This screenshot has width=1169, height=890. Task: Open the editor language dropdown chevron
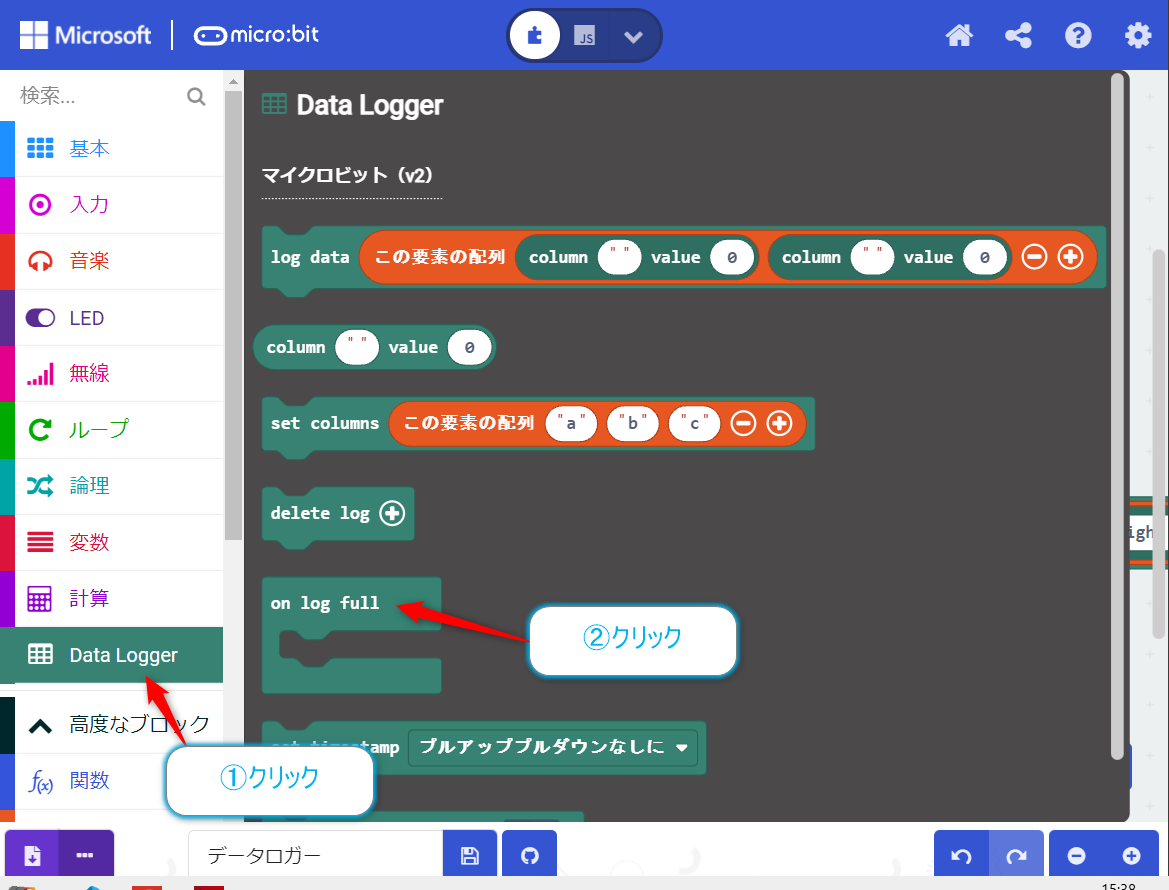[633, 36]
